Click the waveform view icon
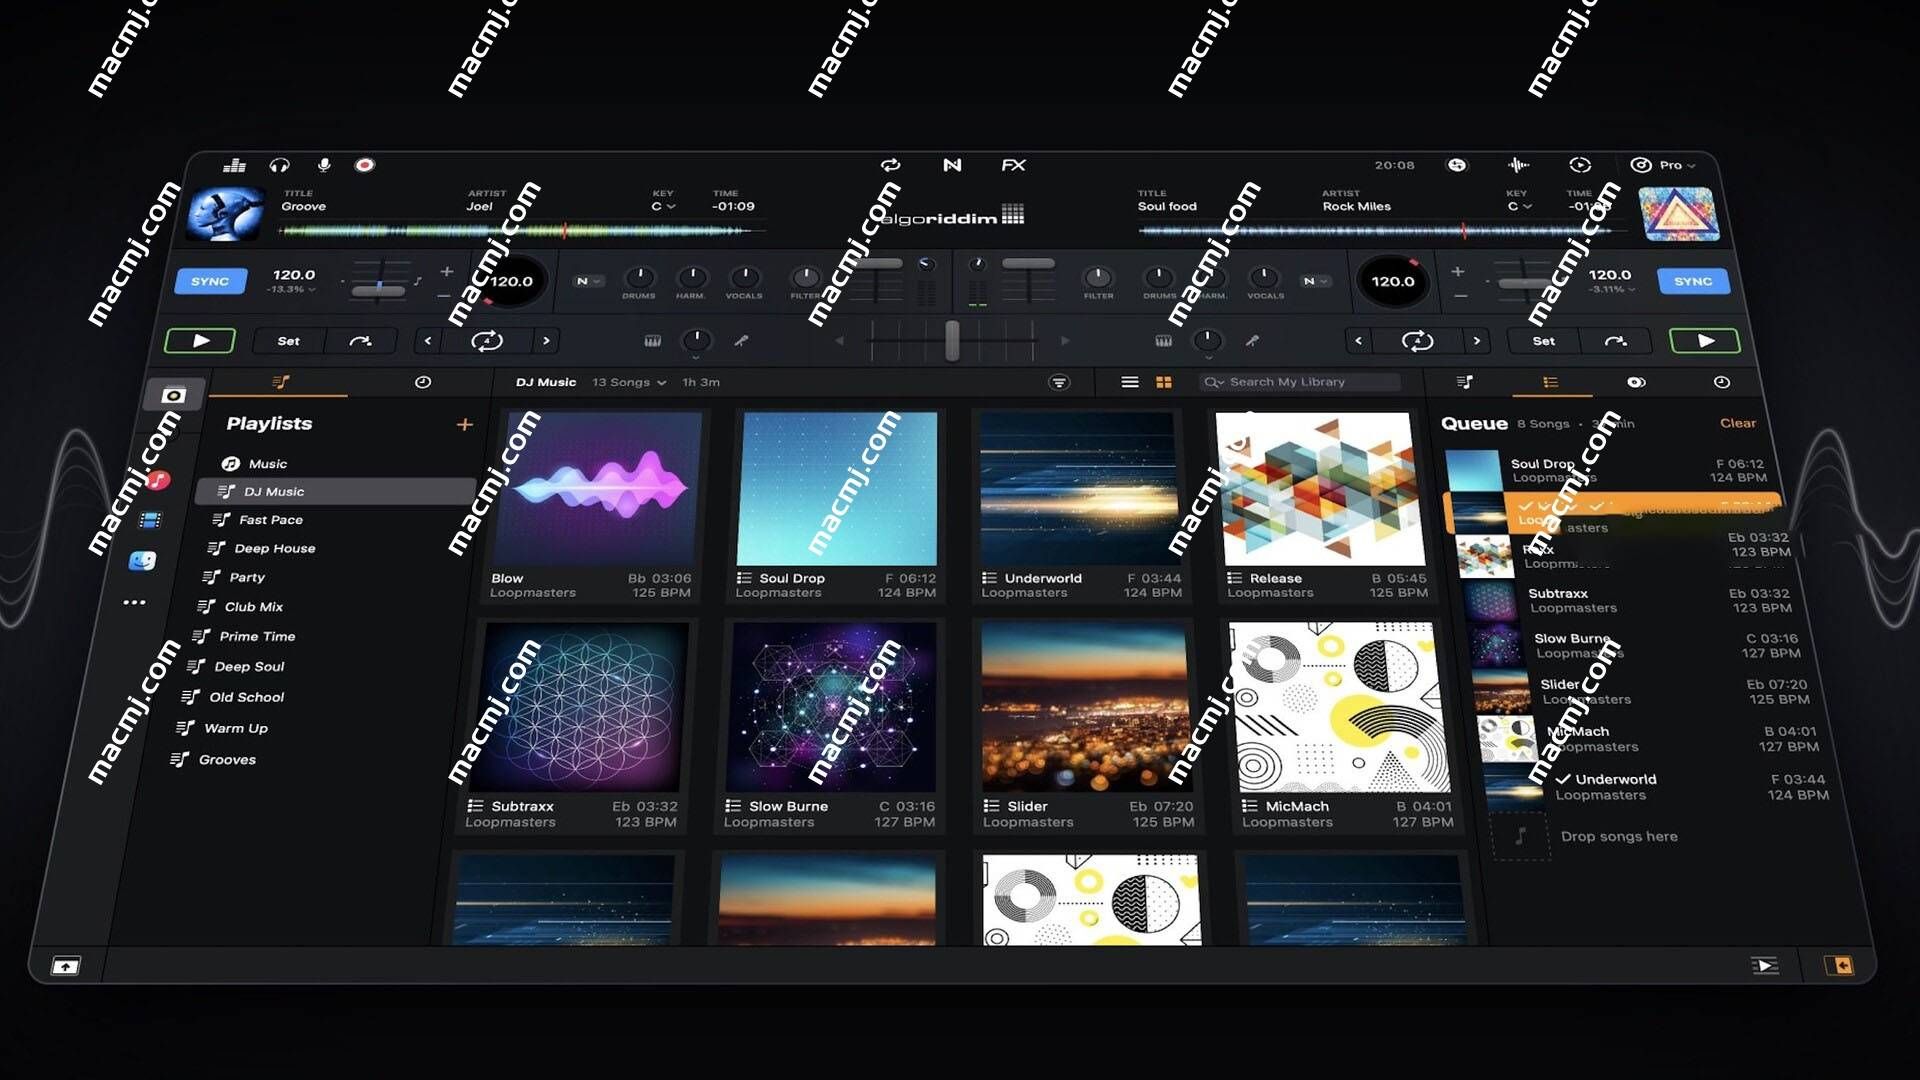 click(x=1518, y=165)
